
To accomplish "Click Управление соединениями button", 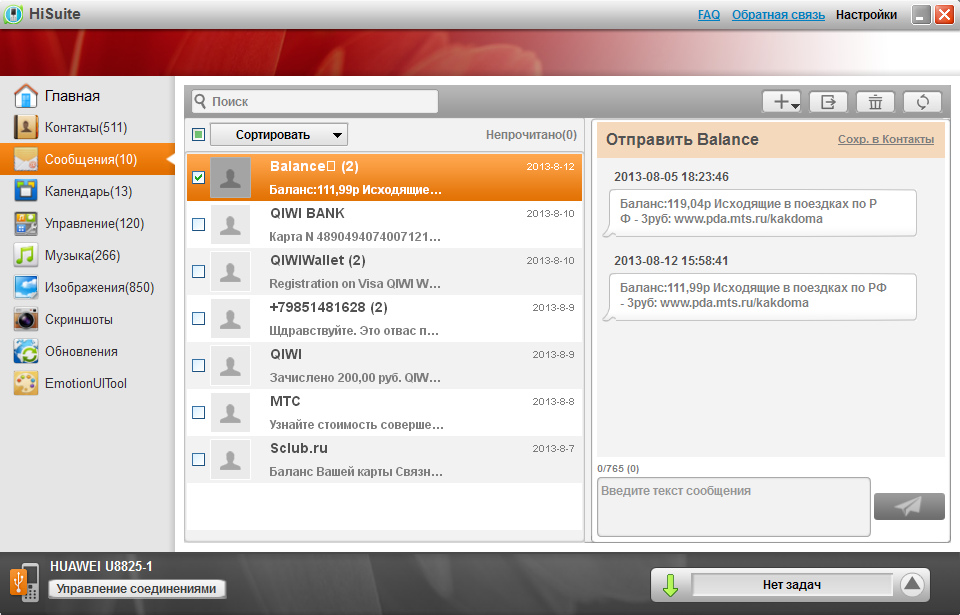I will 137,589.
